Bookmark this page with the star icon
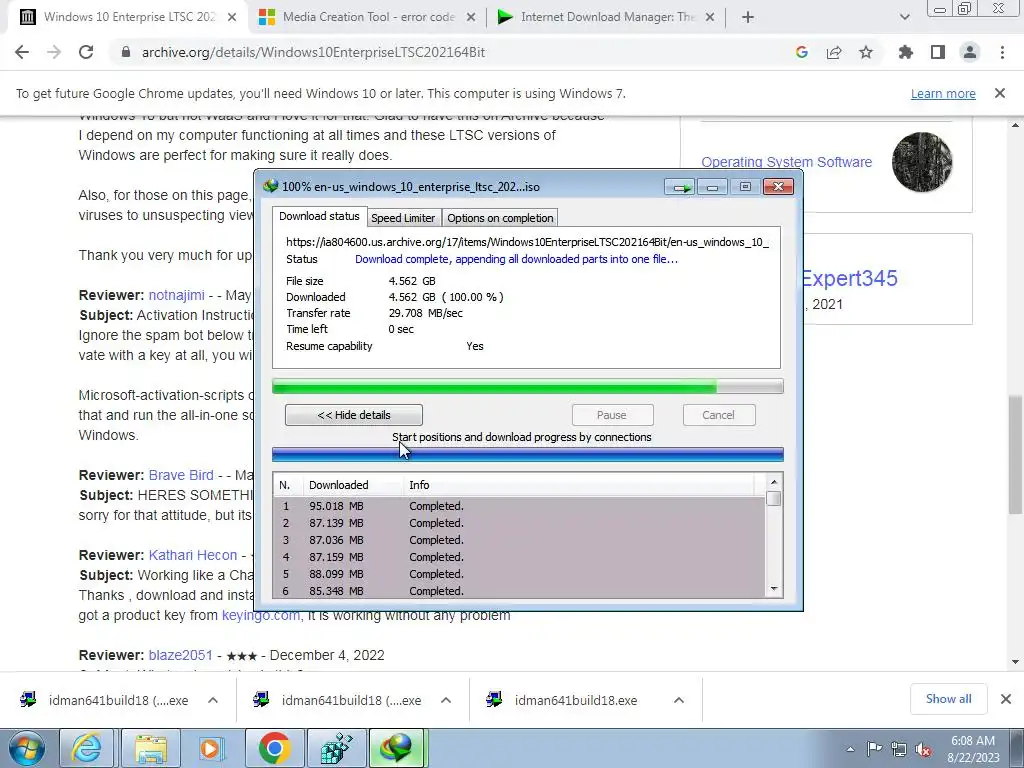 coord(866,52)
